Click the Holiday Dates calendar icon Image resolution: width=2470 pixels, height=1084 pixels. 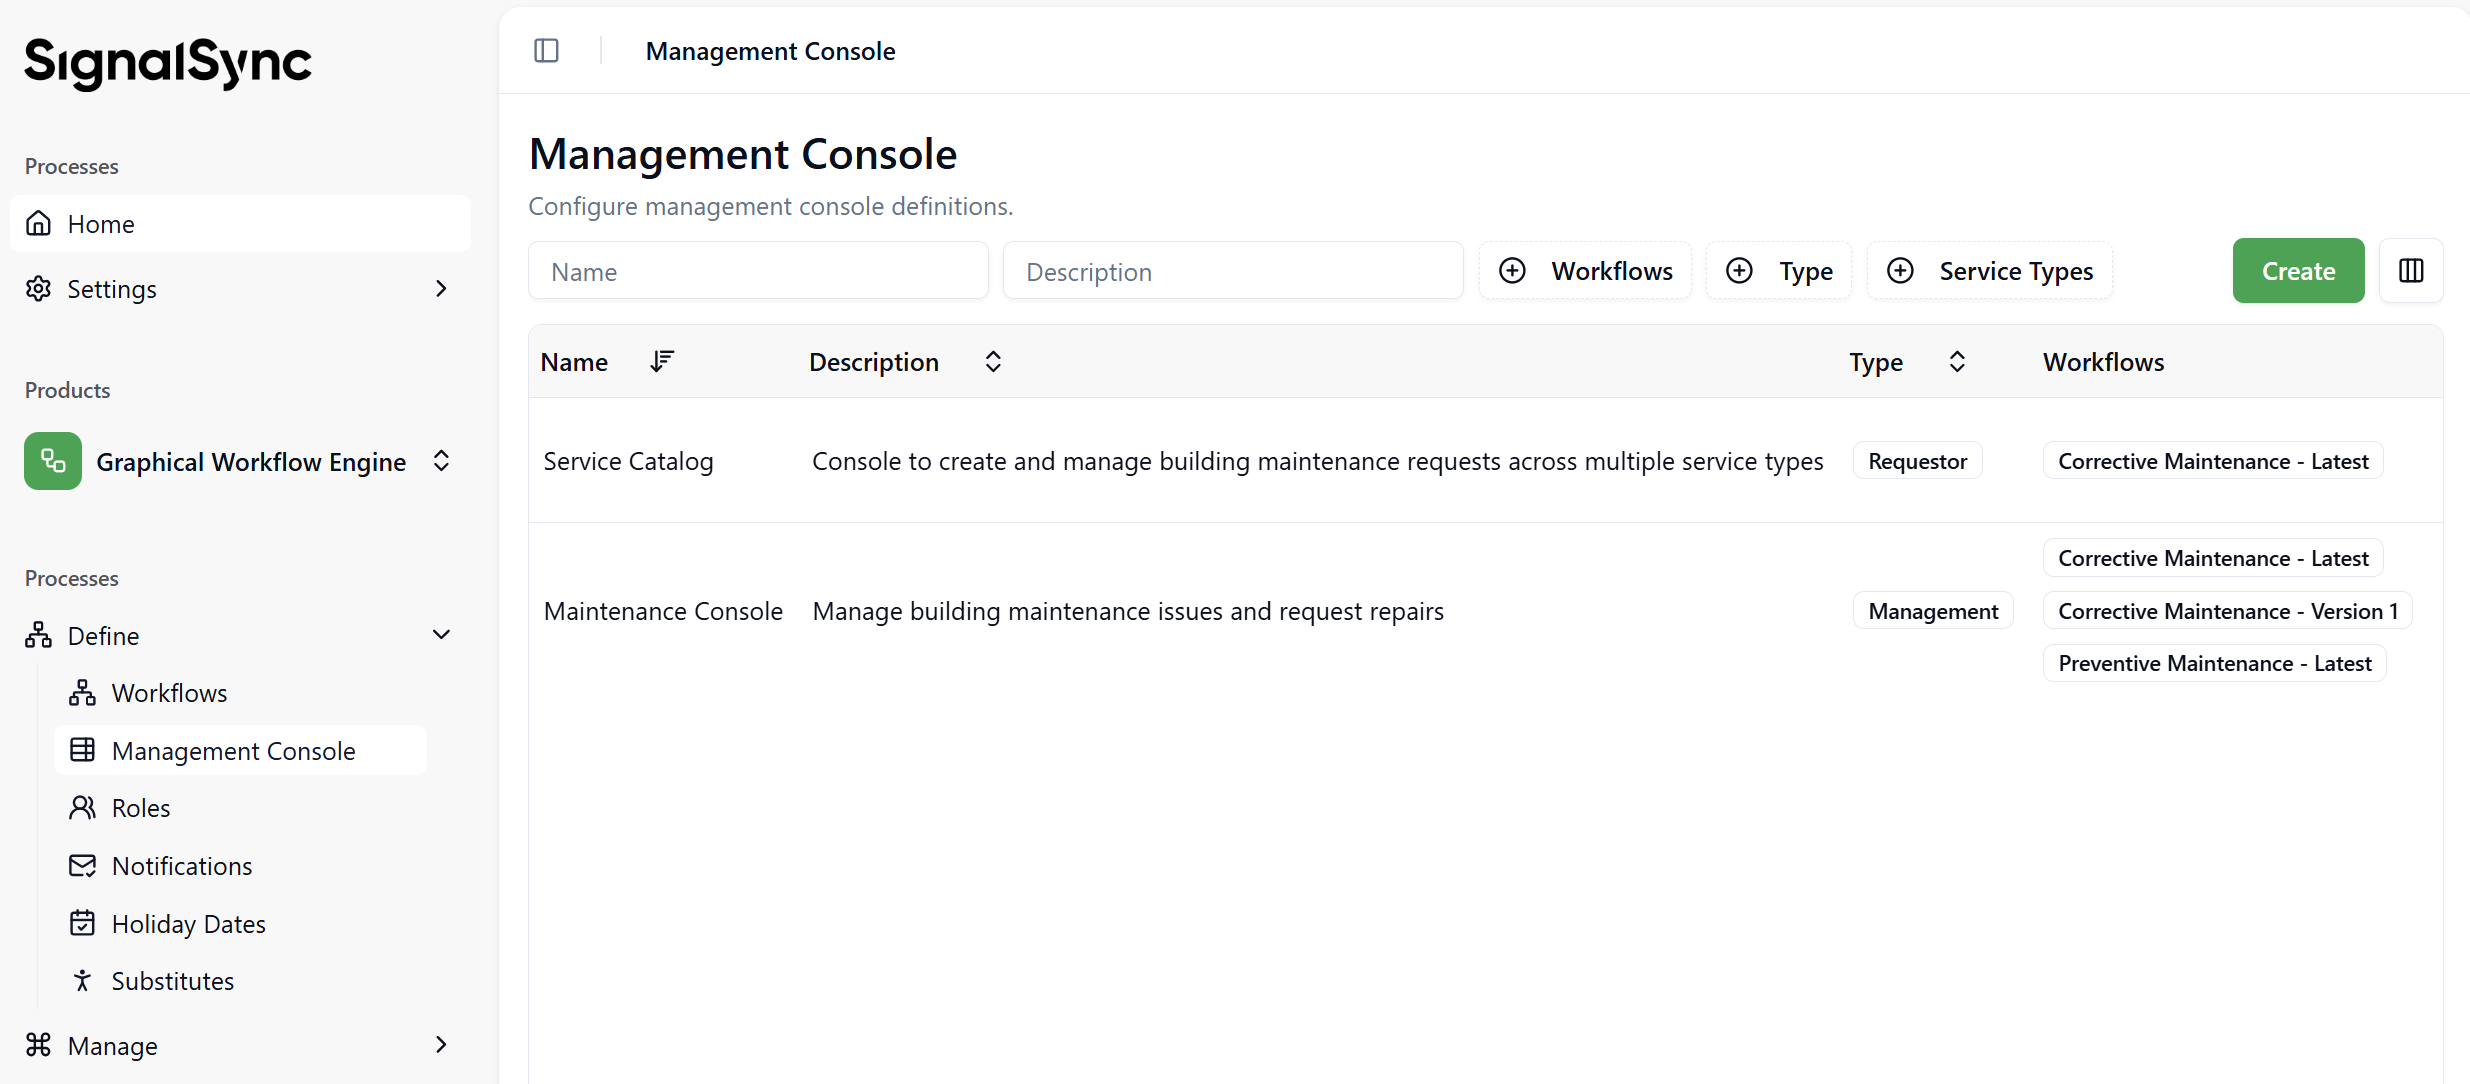coord(83,923)
